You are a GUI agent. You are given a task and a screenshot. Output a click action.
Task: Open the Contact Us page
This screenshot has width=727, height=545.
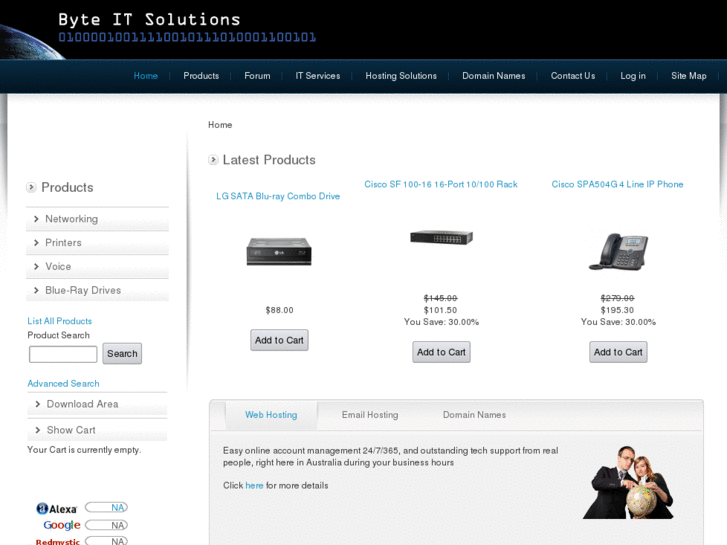tap(573, 76)
